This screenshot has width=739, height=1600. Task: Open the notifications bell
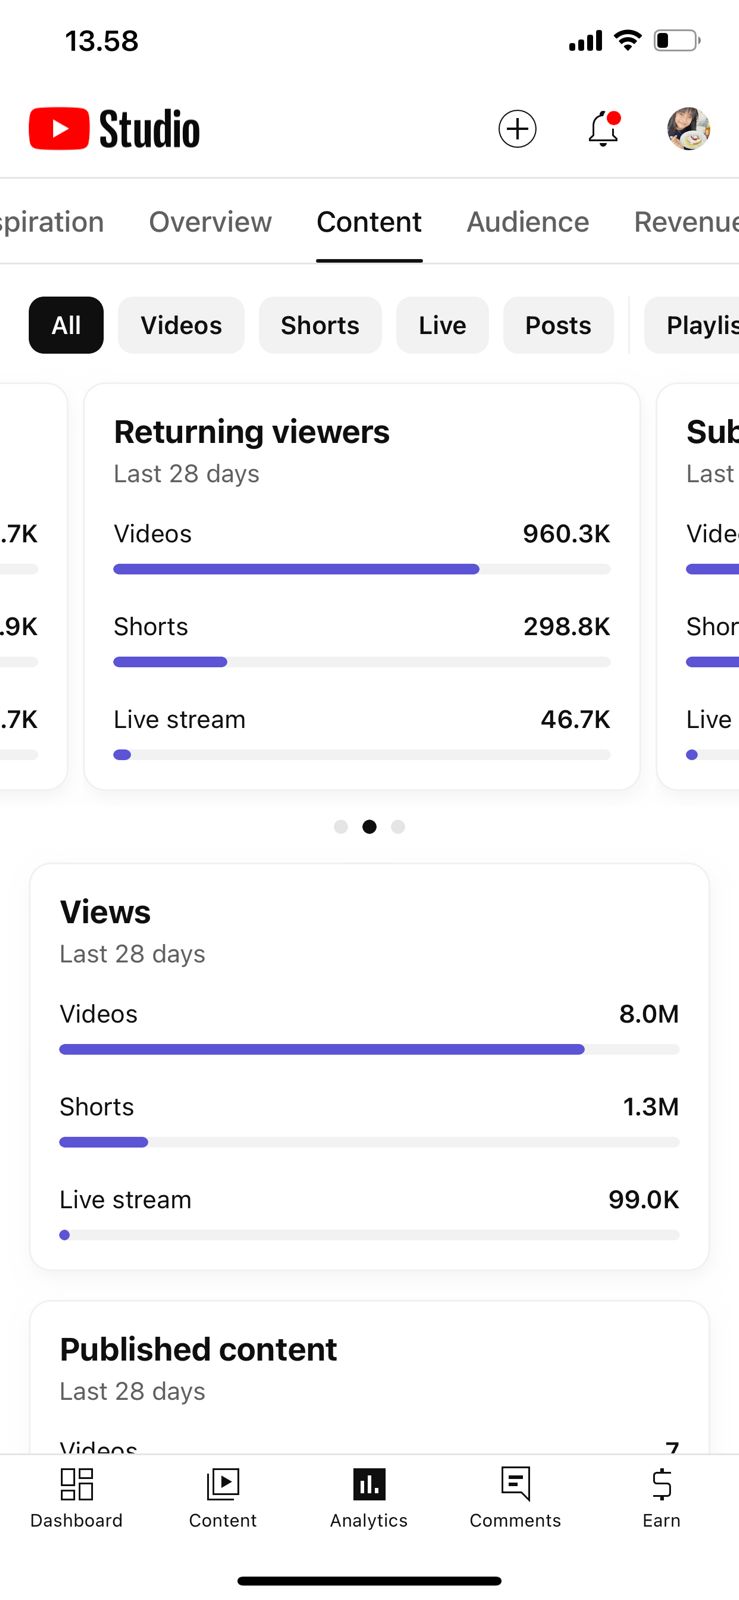tap(603, 129)
